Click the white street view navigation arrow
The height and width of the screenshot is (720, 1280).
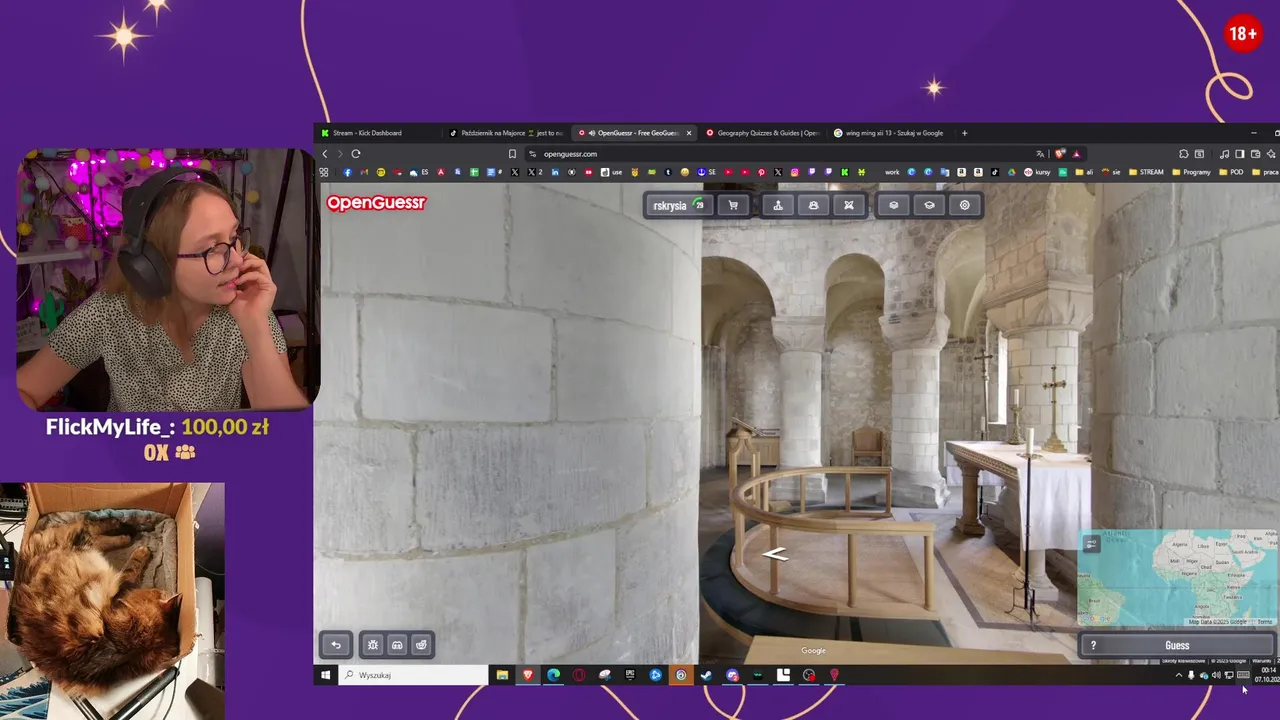[776, 554]
